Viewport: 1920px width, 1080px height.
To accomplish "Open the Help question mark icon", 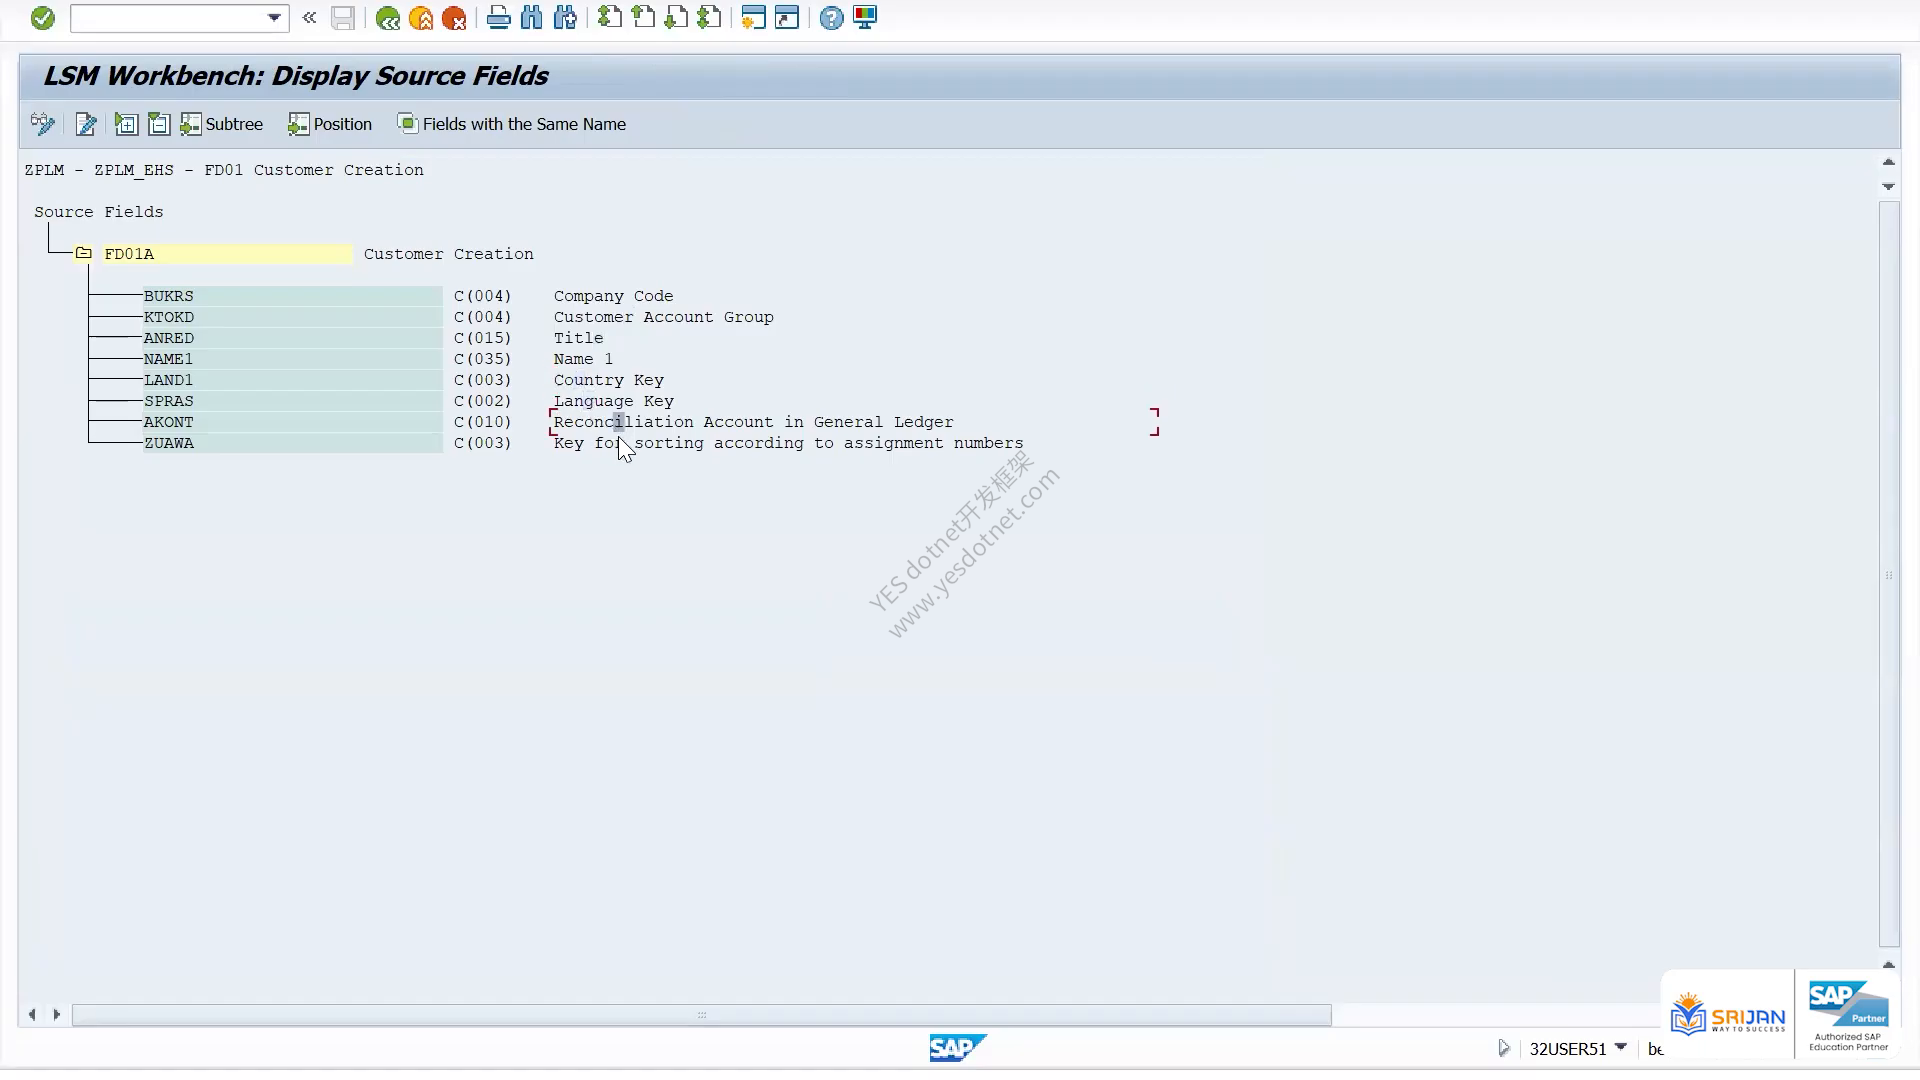I will point(831,18).
